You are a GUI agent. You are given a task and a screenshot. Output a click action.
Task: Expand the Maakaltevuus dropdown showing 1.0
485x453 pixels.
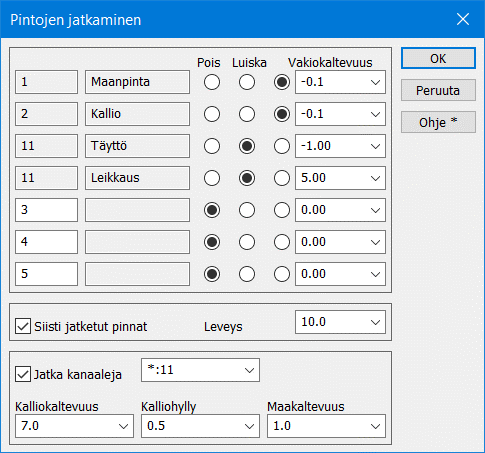pos(326,426)
